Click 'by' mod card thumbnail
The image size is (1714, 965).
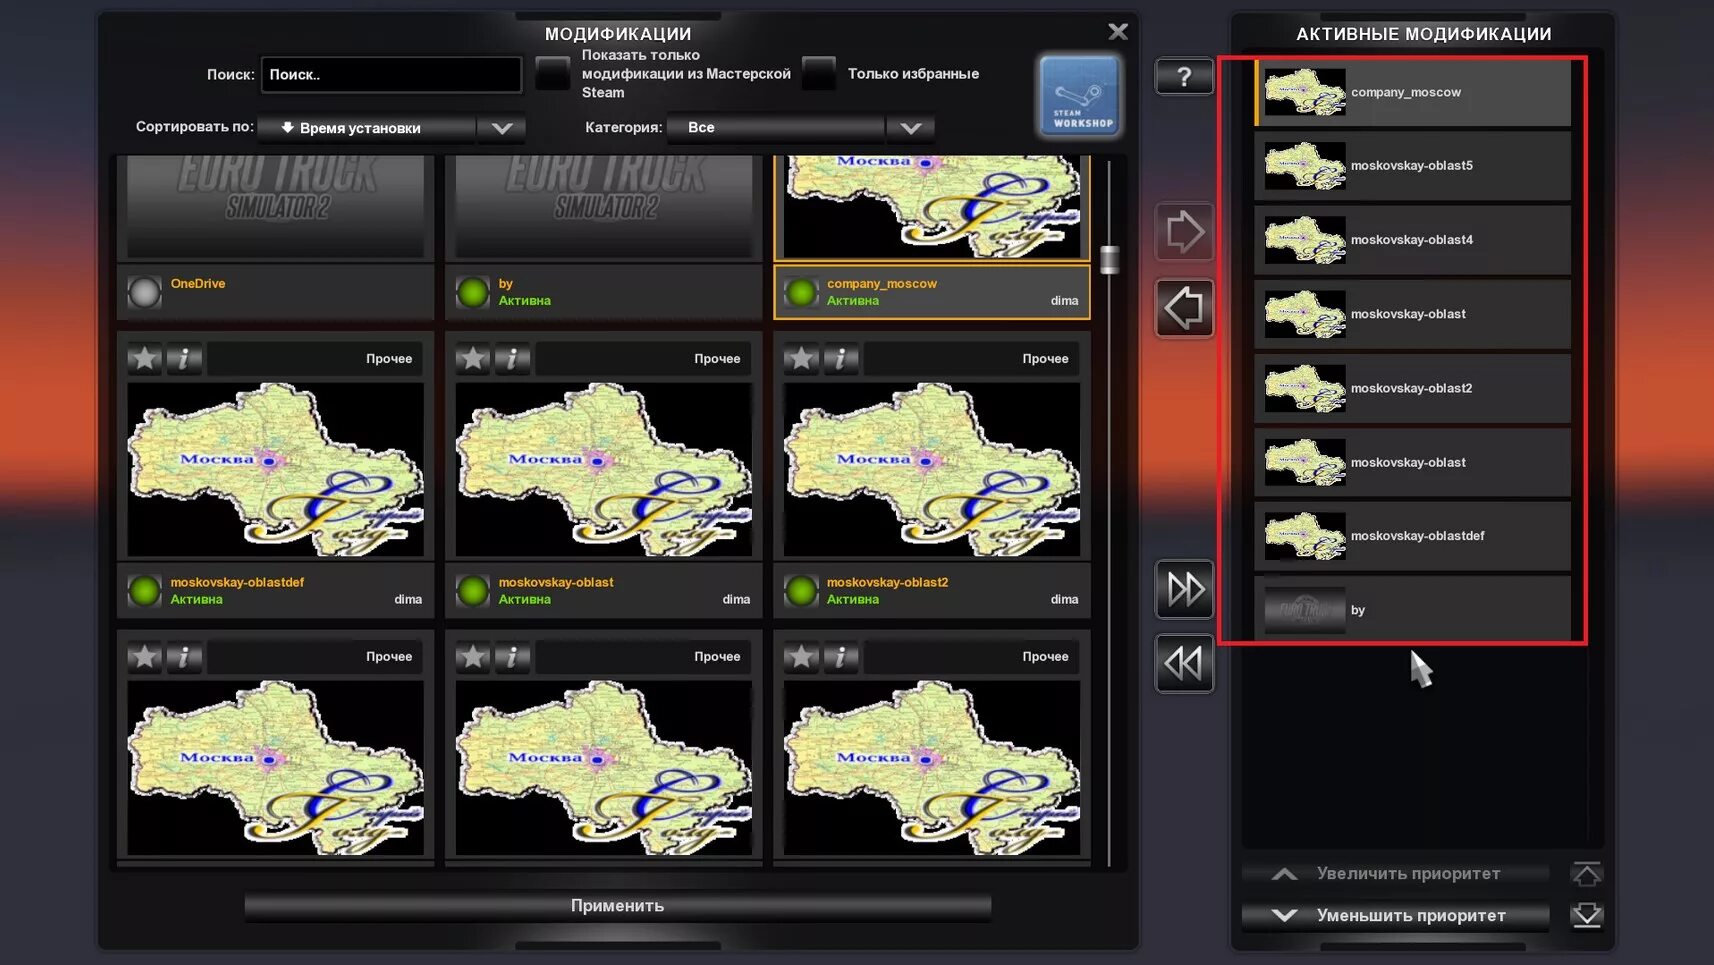(x=604, y=206)
